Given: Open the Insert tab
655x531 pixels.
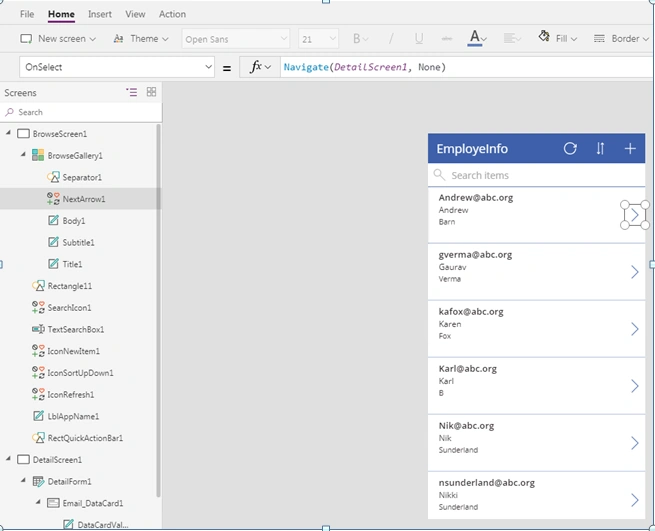Looking at the screenshot, I should coord(100,14).
